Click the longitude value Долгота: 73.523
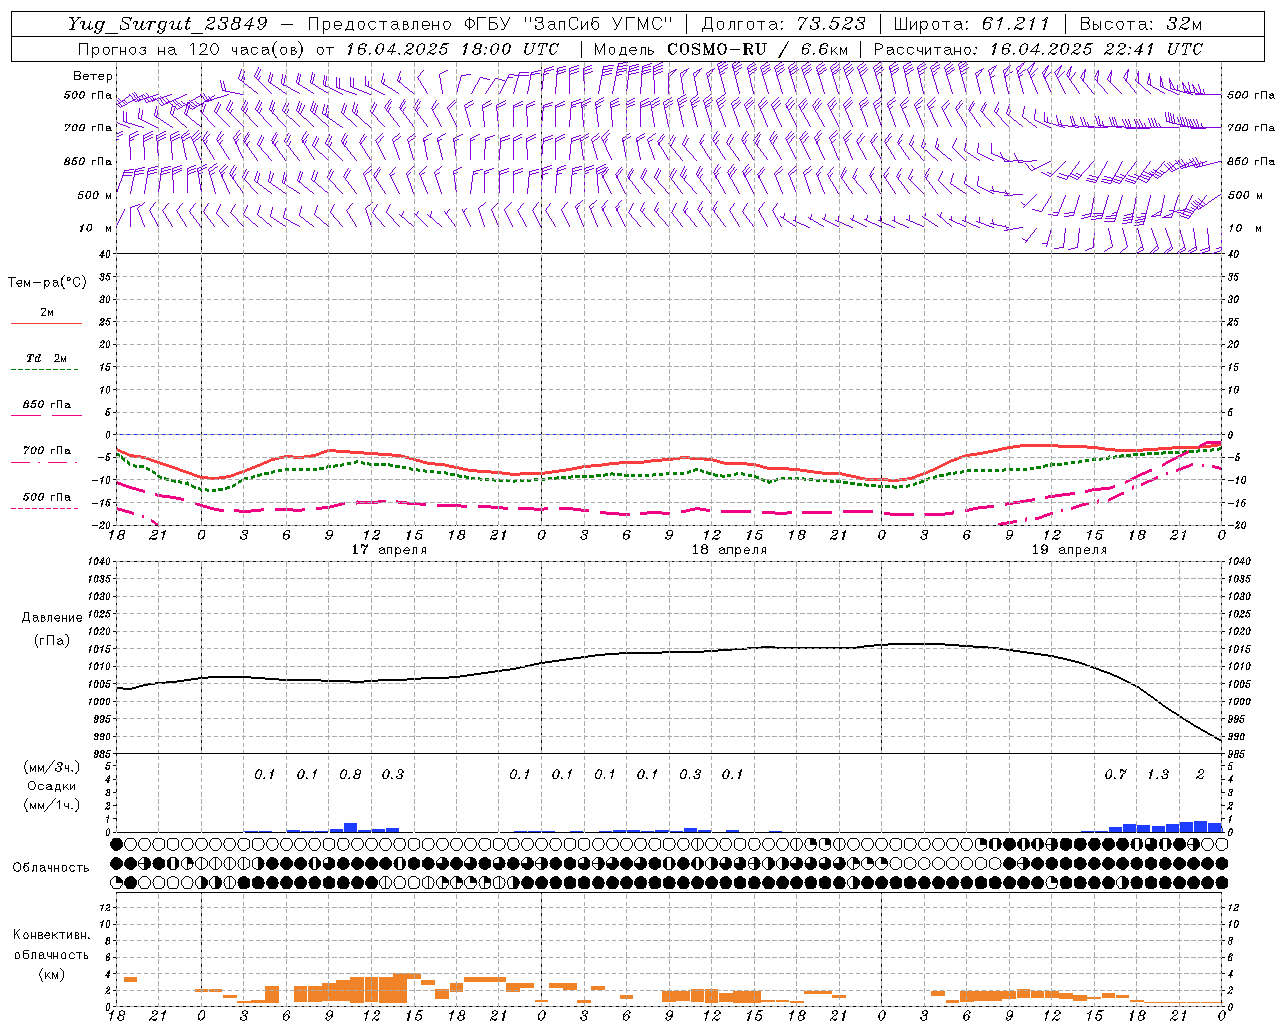 (x=784, y=24)
